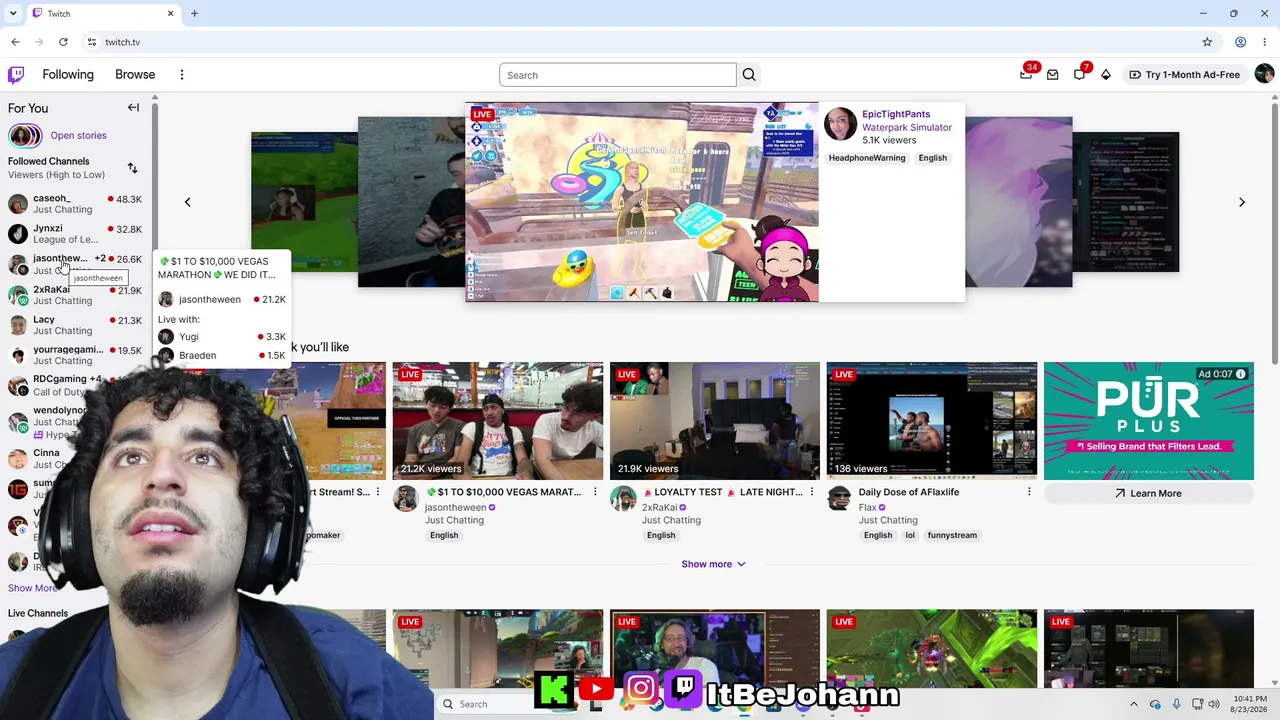1280x720 pixels.
Task: Select the funnystream tag
Action: point(952,535)
